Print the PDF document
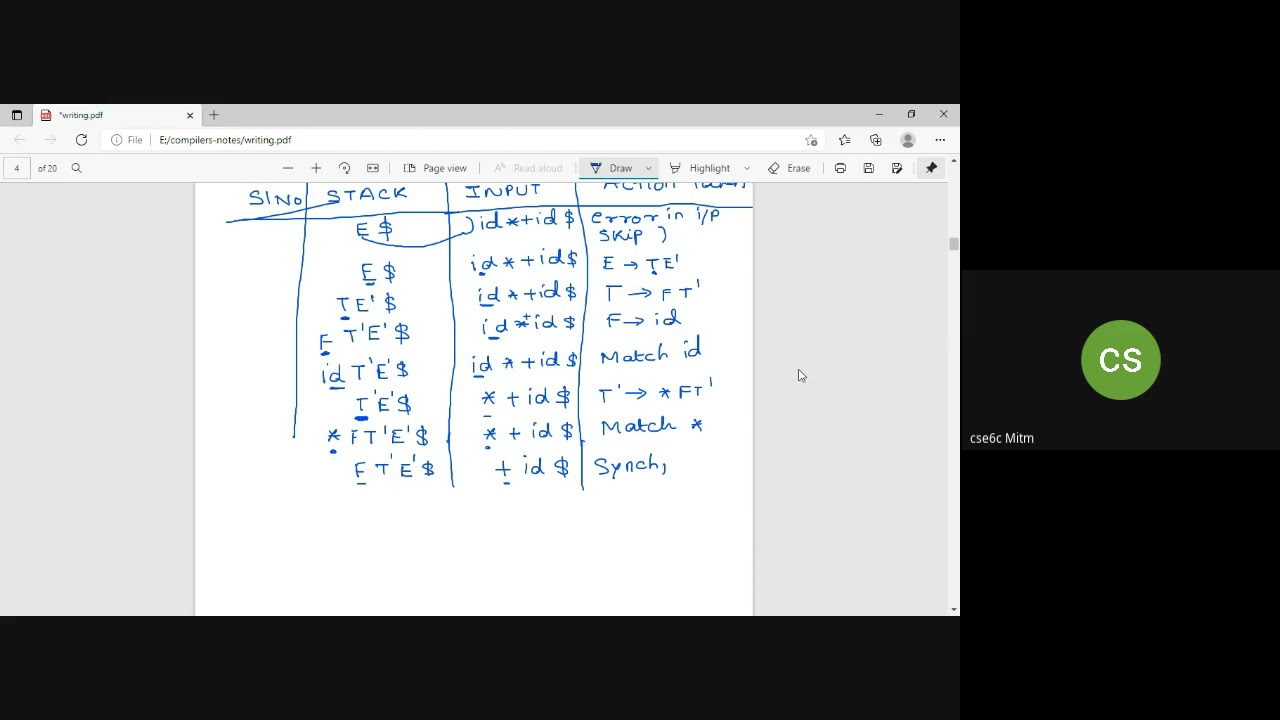1280x720 pixels. click(840, 168)
